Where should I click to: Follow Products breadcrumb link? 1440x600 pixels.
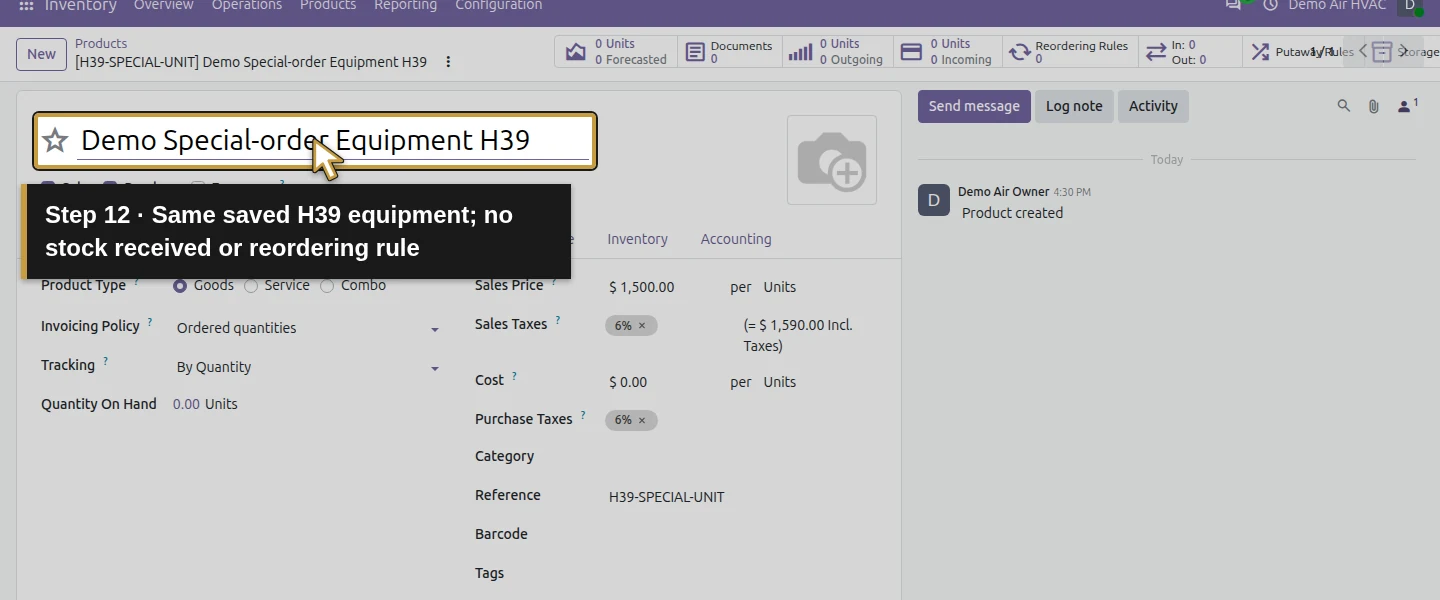coord(101,44)
